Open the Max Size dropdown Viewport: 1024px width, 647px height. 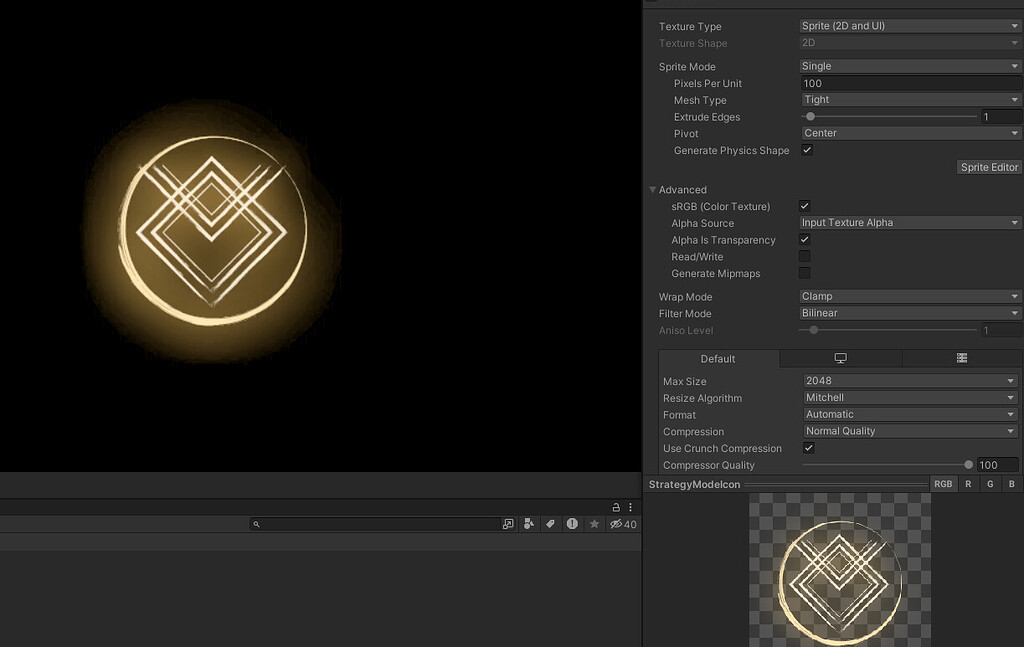(910, 381)
